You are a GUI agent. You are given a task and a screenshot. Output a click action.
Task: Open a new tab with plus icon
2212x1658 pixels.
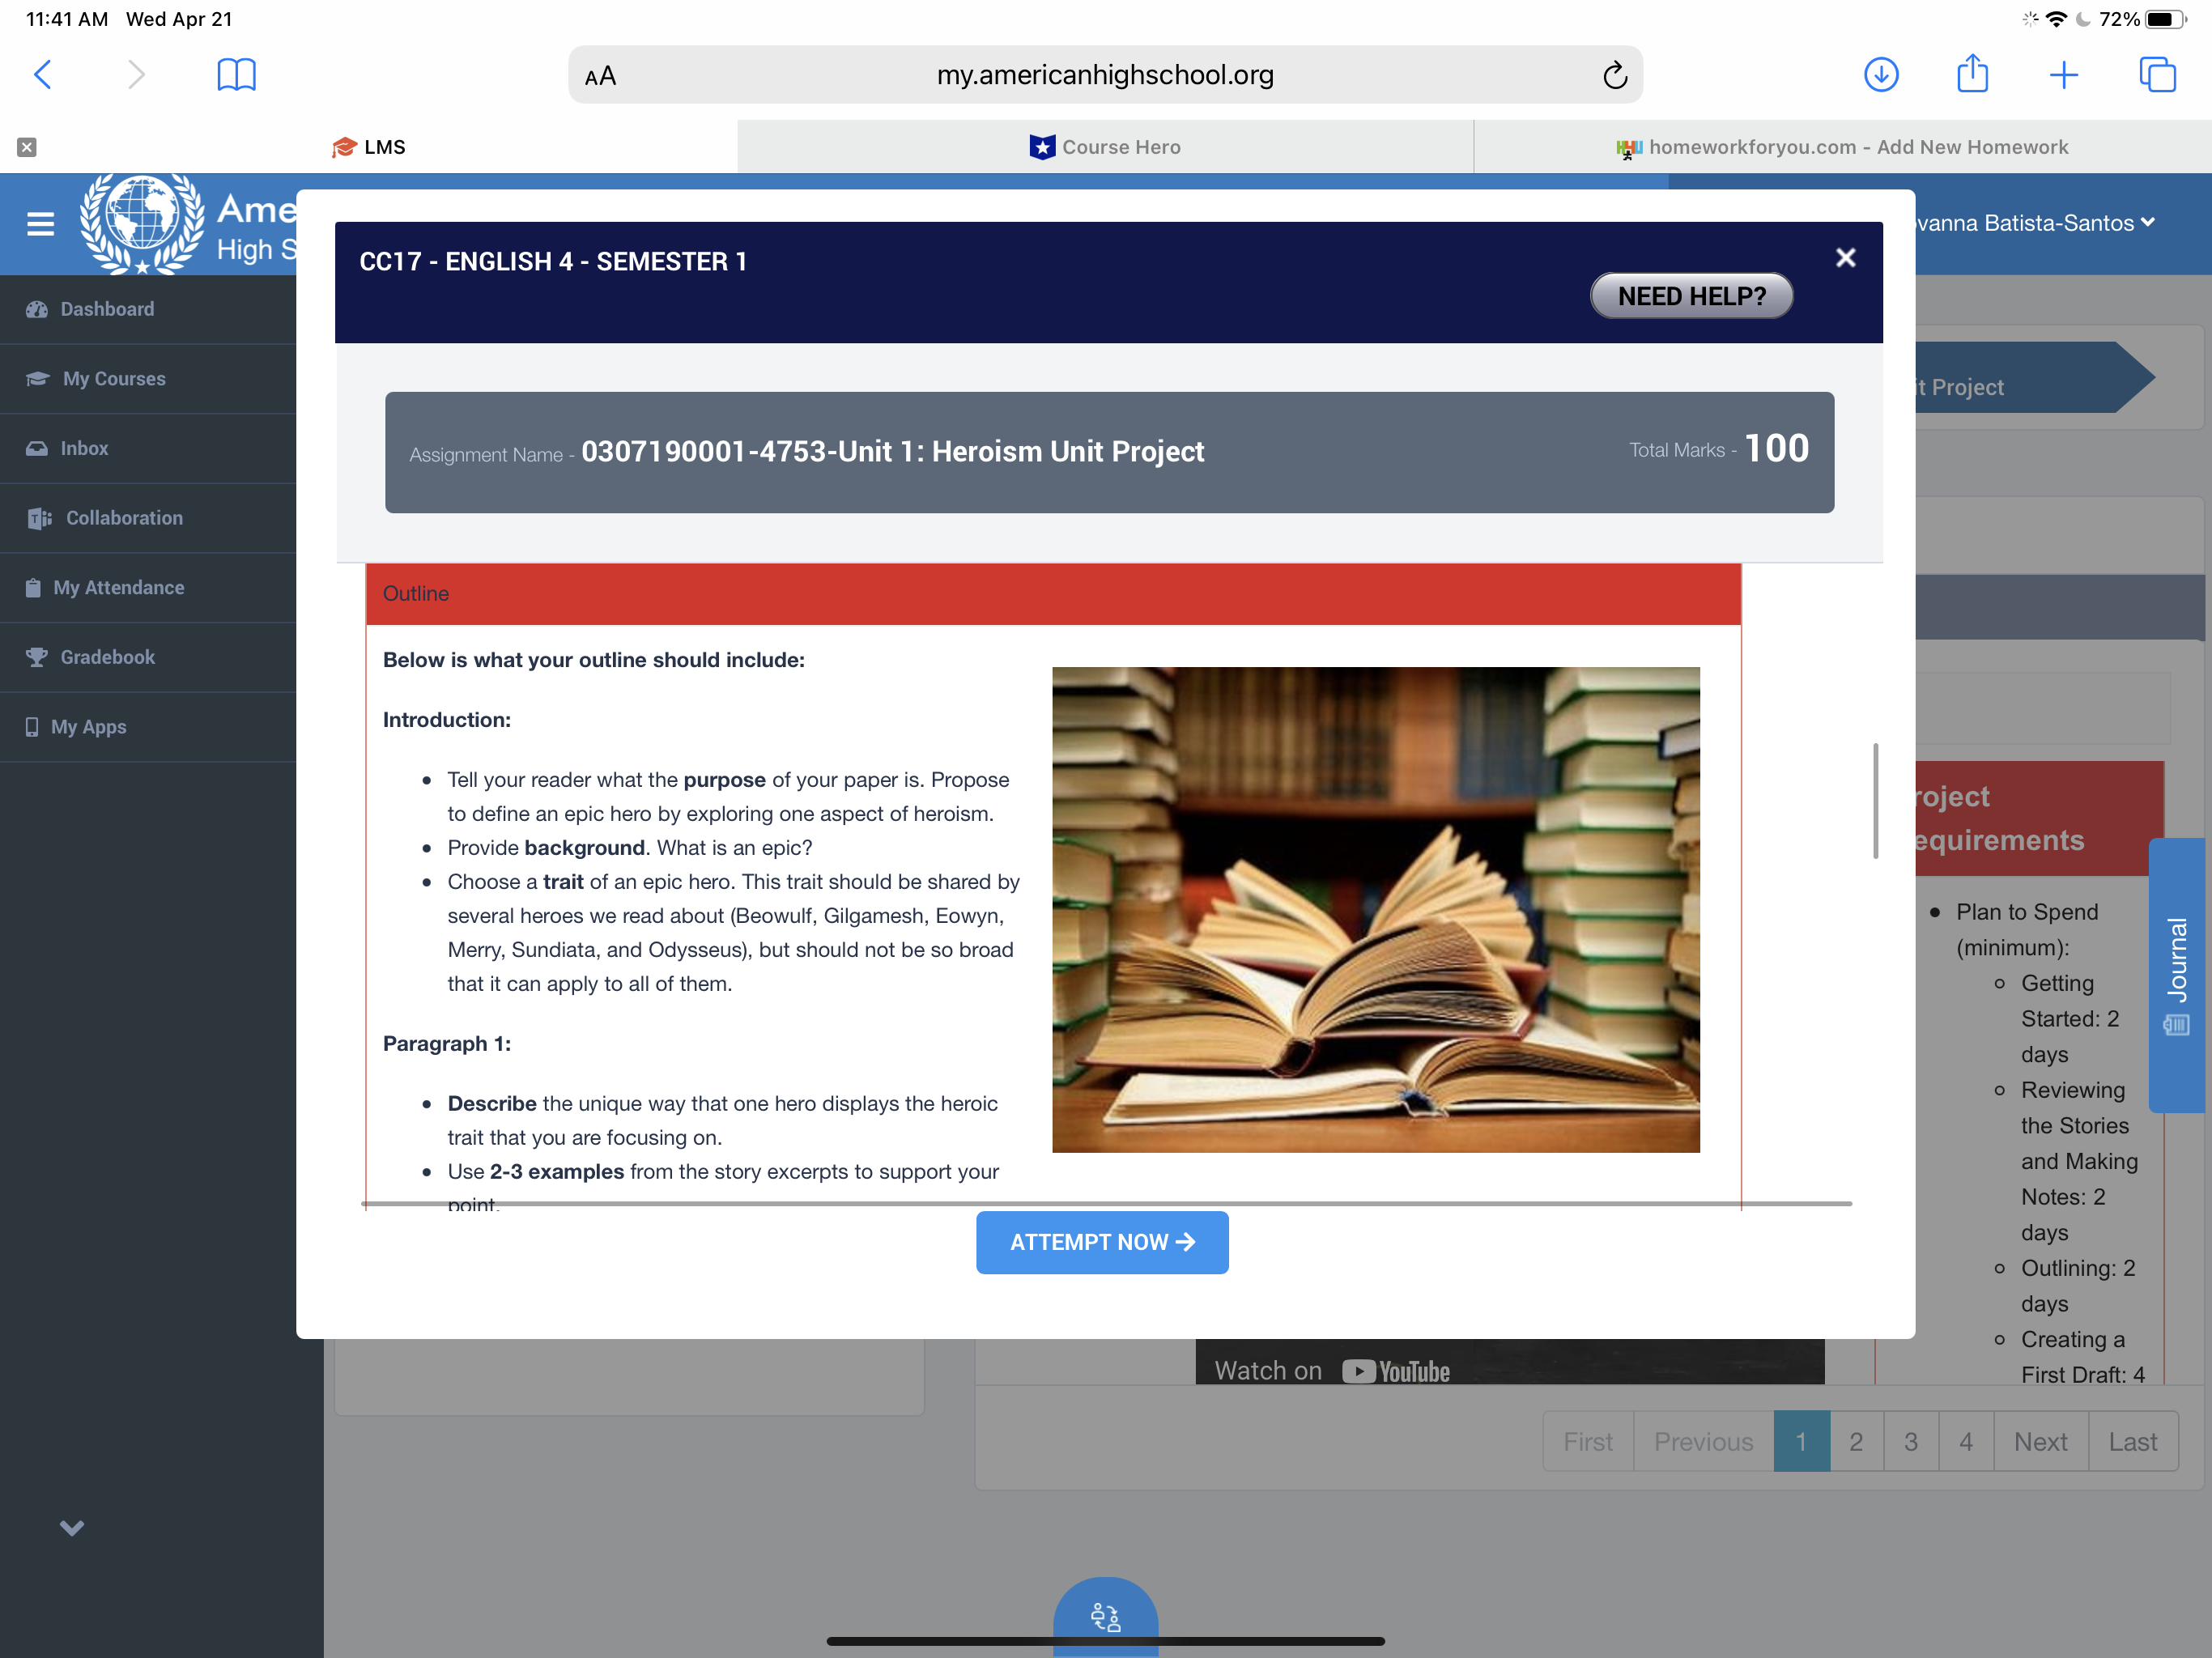[2063, 74]
